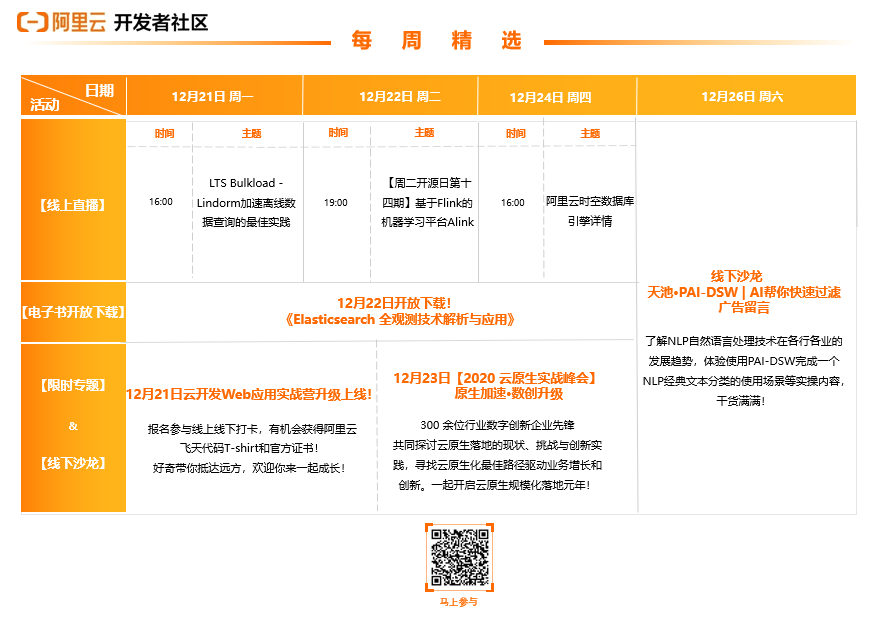
Task: Click the 原生加速•数创升级 subtitle
Action: tap(509, 394)
